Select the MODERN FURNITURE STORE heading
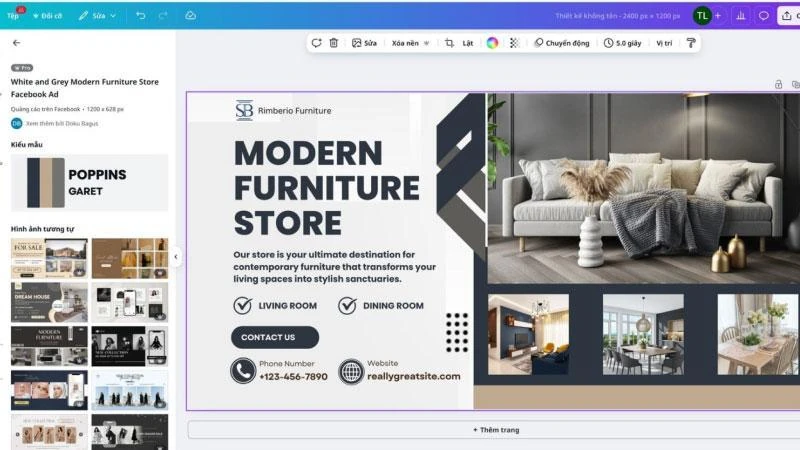 327,188
